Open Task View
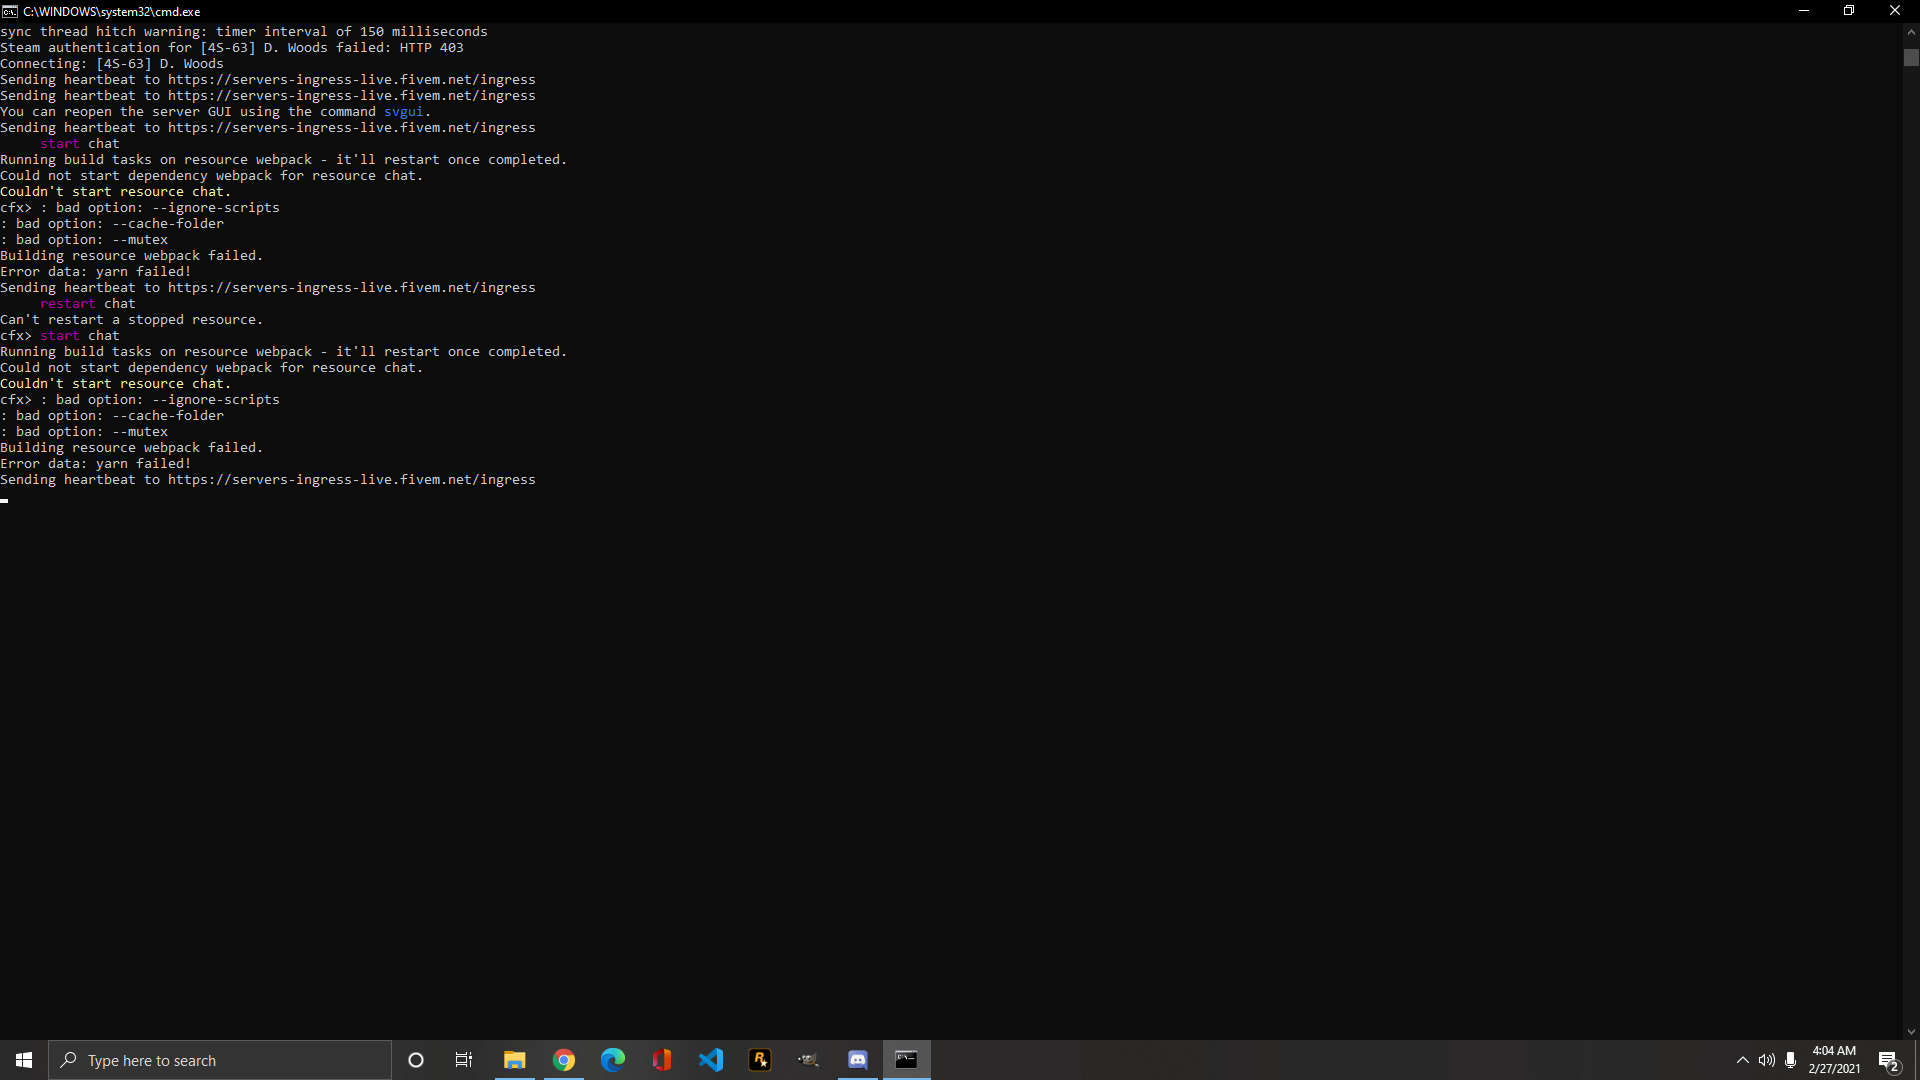 pos(464,1060)
